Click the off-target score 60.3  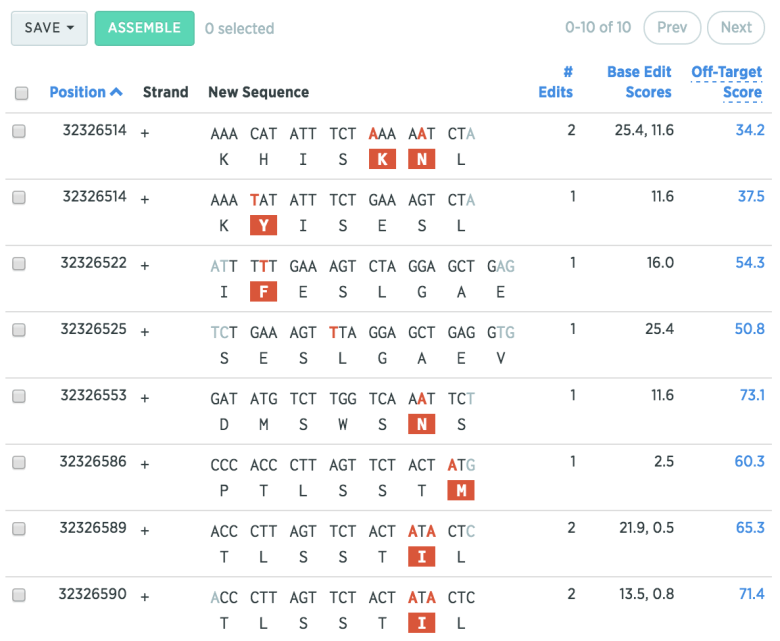pyautogui.click(x=749, y=461)
